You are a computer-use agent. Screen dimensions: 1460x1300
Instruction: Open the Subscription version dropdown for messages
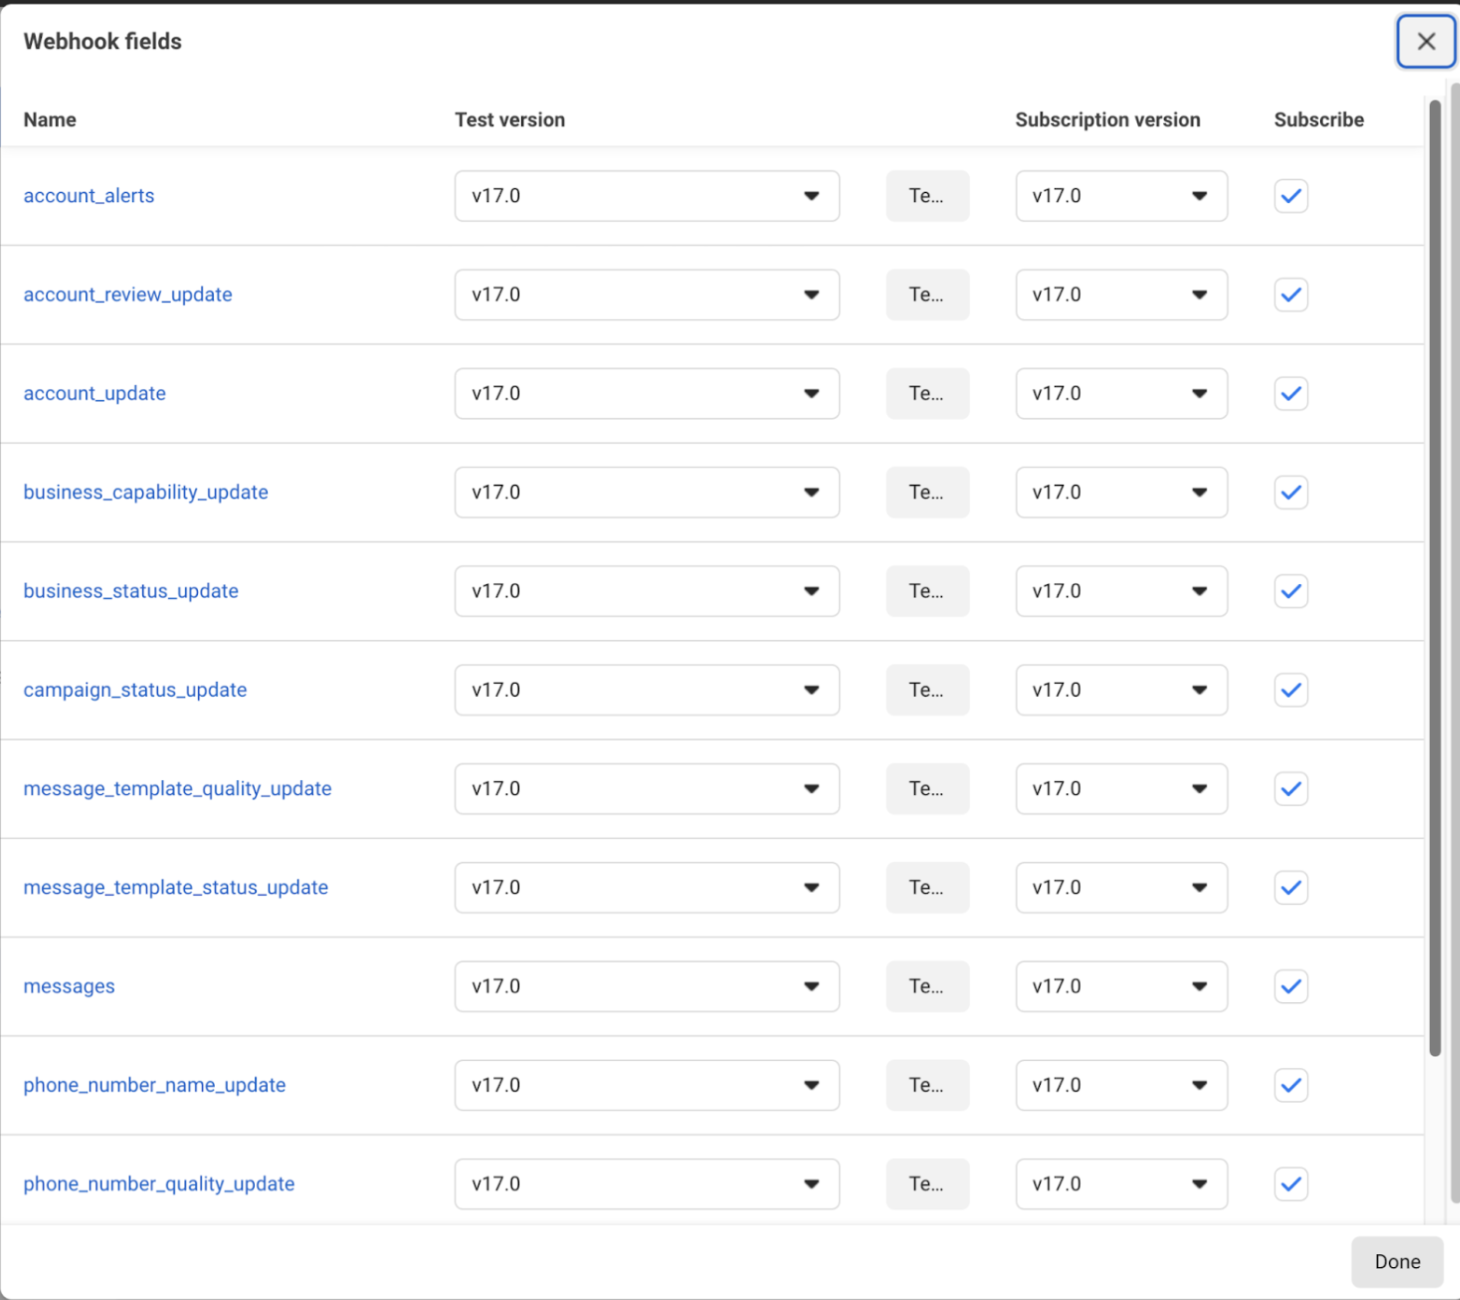click(x=1120, y=986)
